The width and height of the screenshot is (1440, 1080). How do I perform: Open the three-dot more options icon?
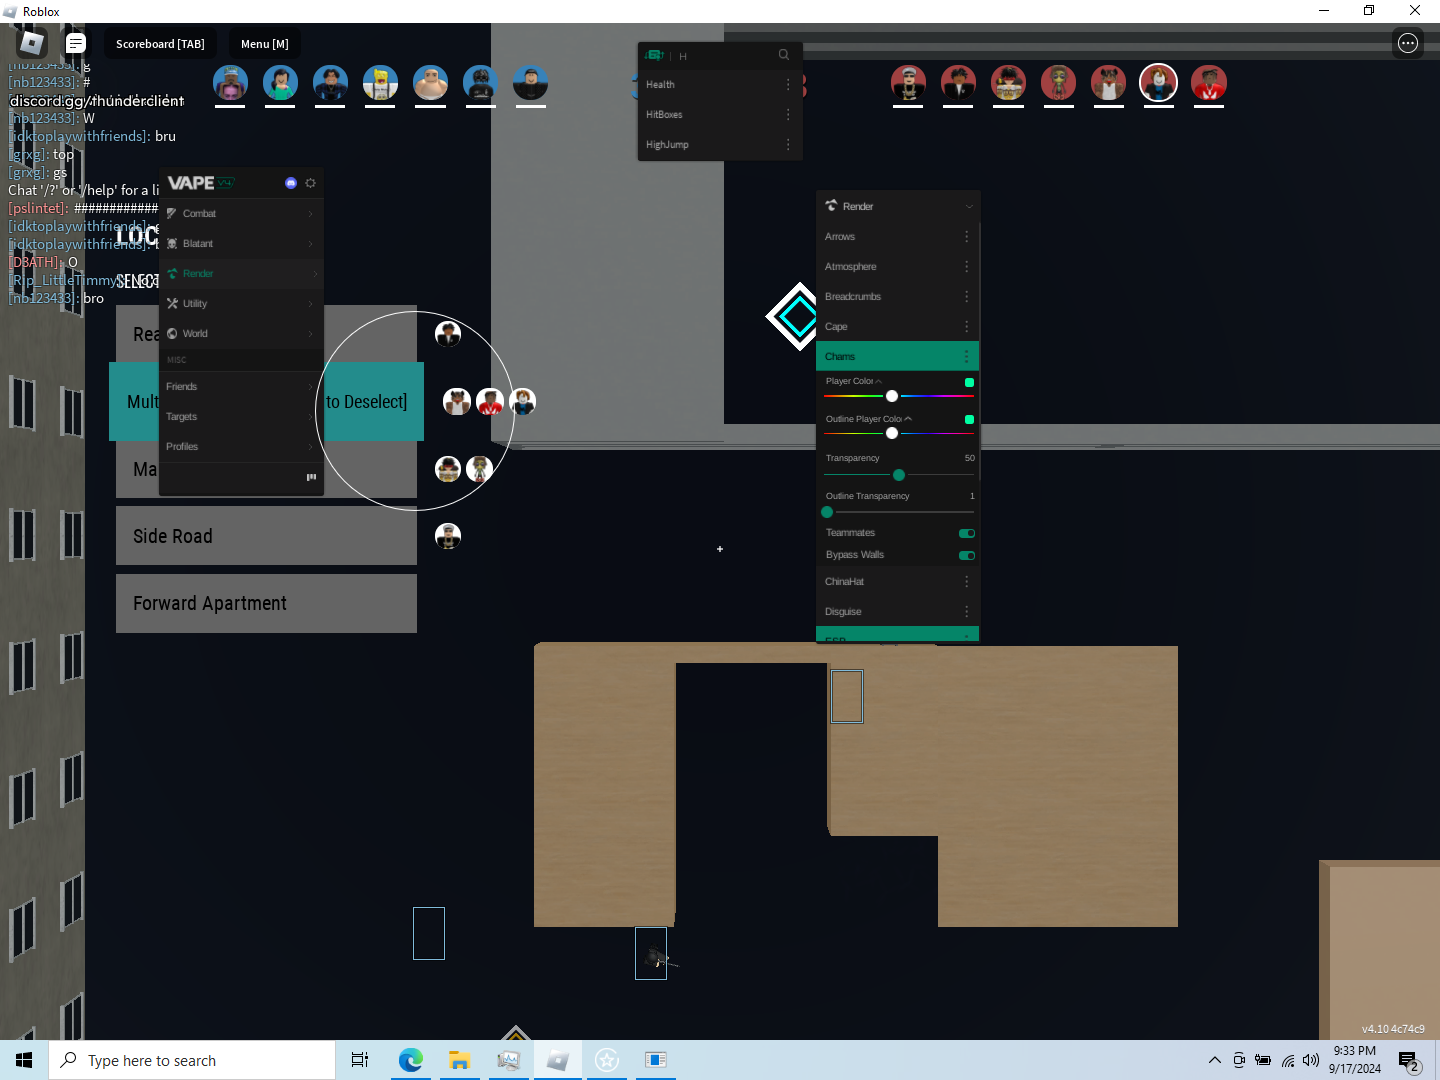1408,43
